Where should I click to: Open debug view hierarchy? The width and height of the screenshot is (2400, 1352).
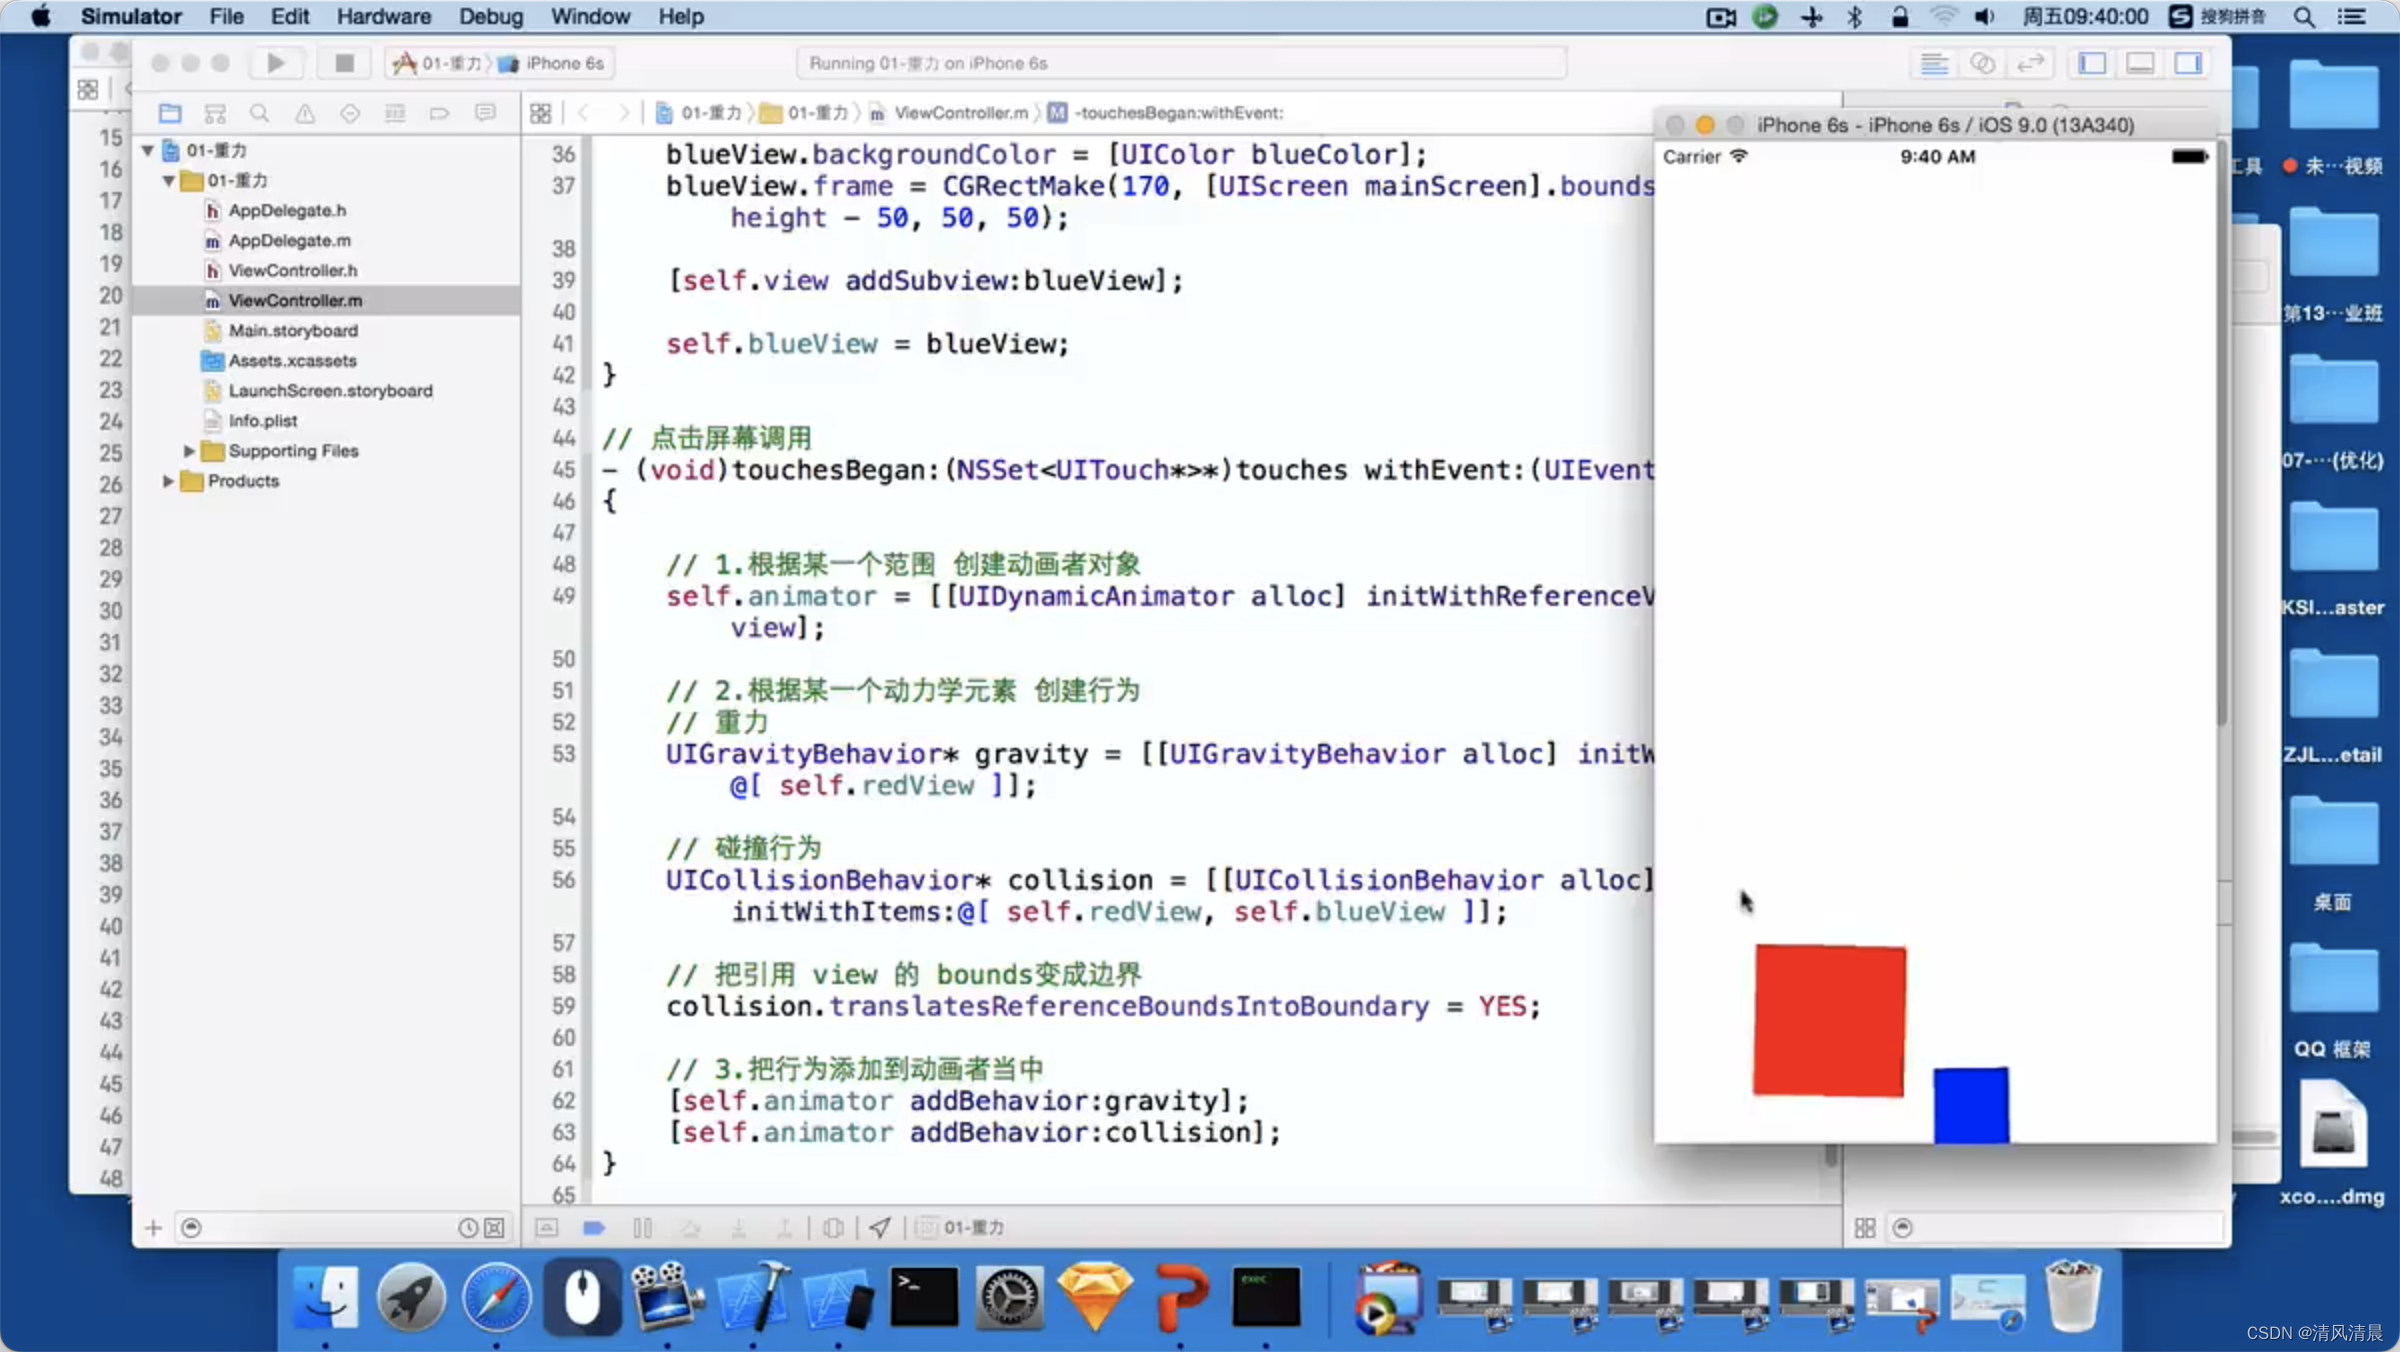pos(833,1227)
